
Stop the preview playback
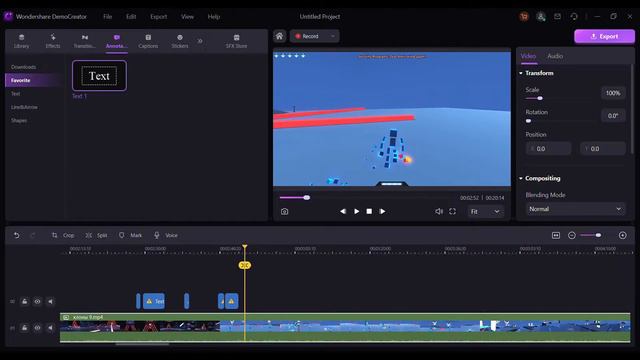pos(369,211)
